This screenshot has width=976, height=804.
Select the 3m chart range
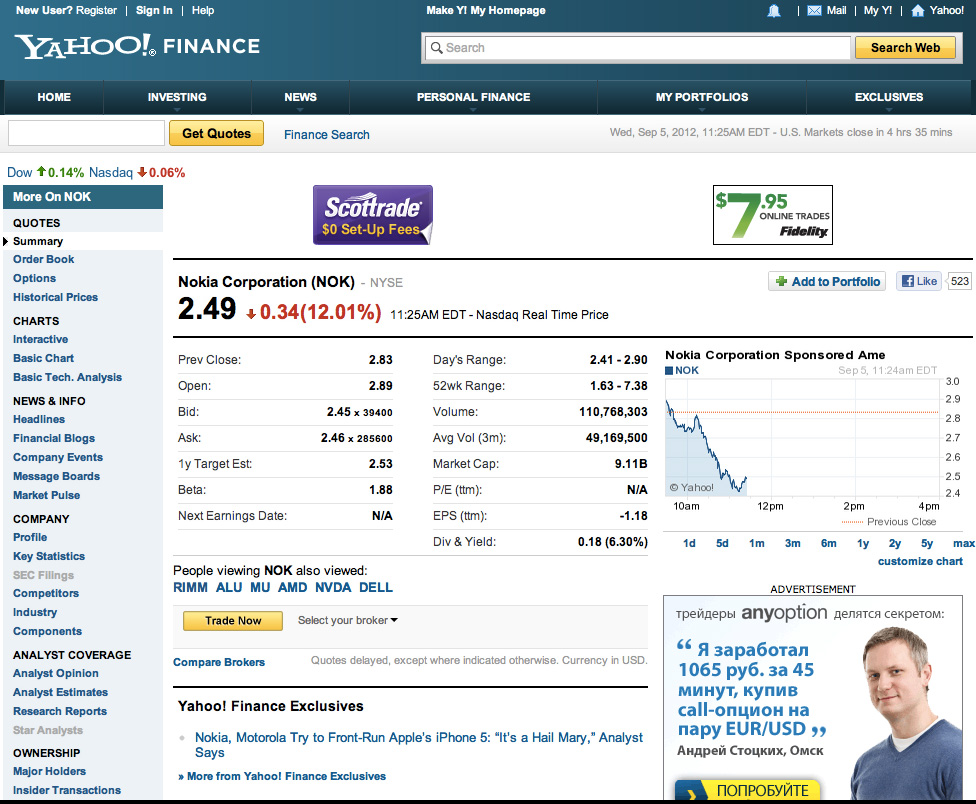(792, 543)
